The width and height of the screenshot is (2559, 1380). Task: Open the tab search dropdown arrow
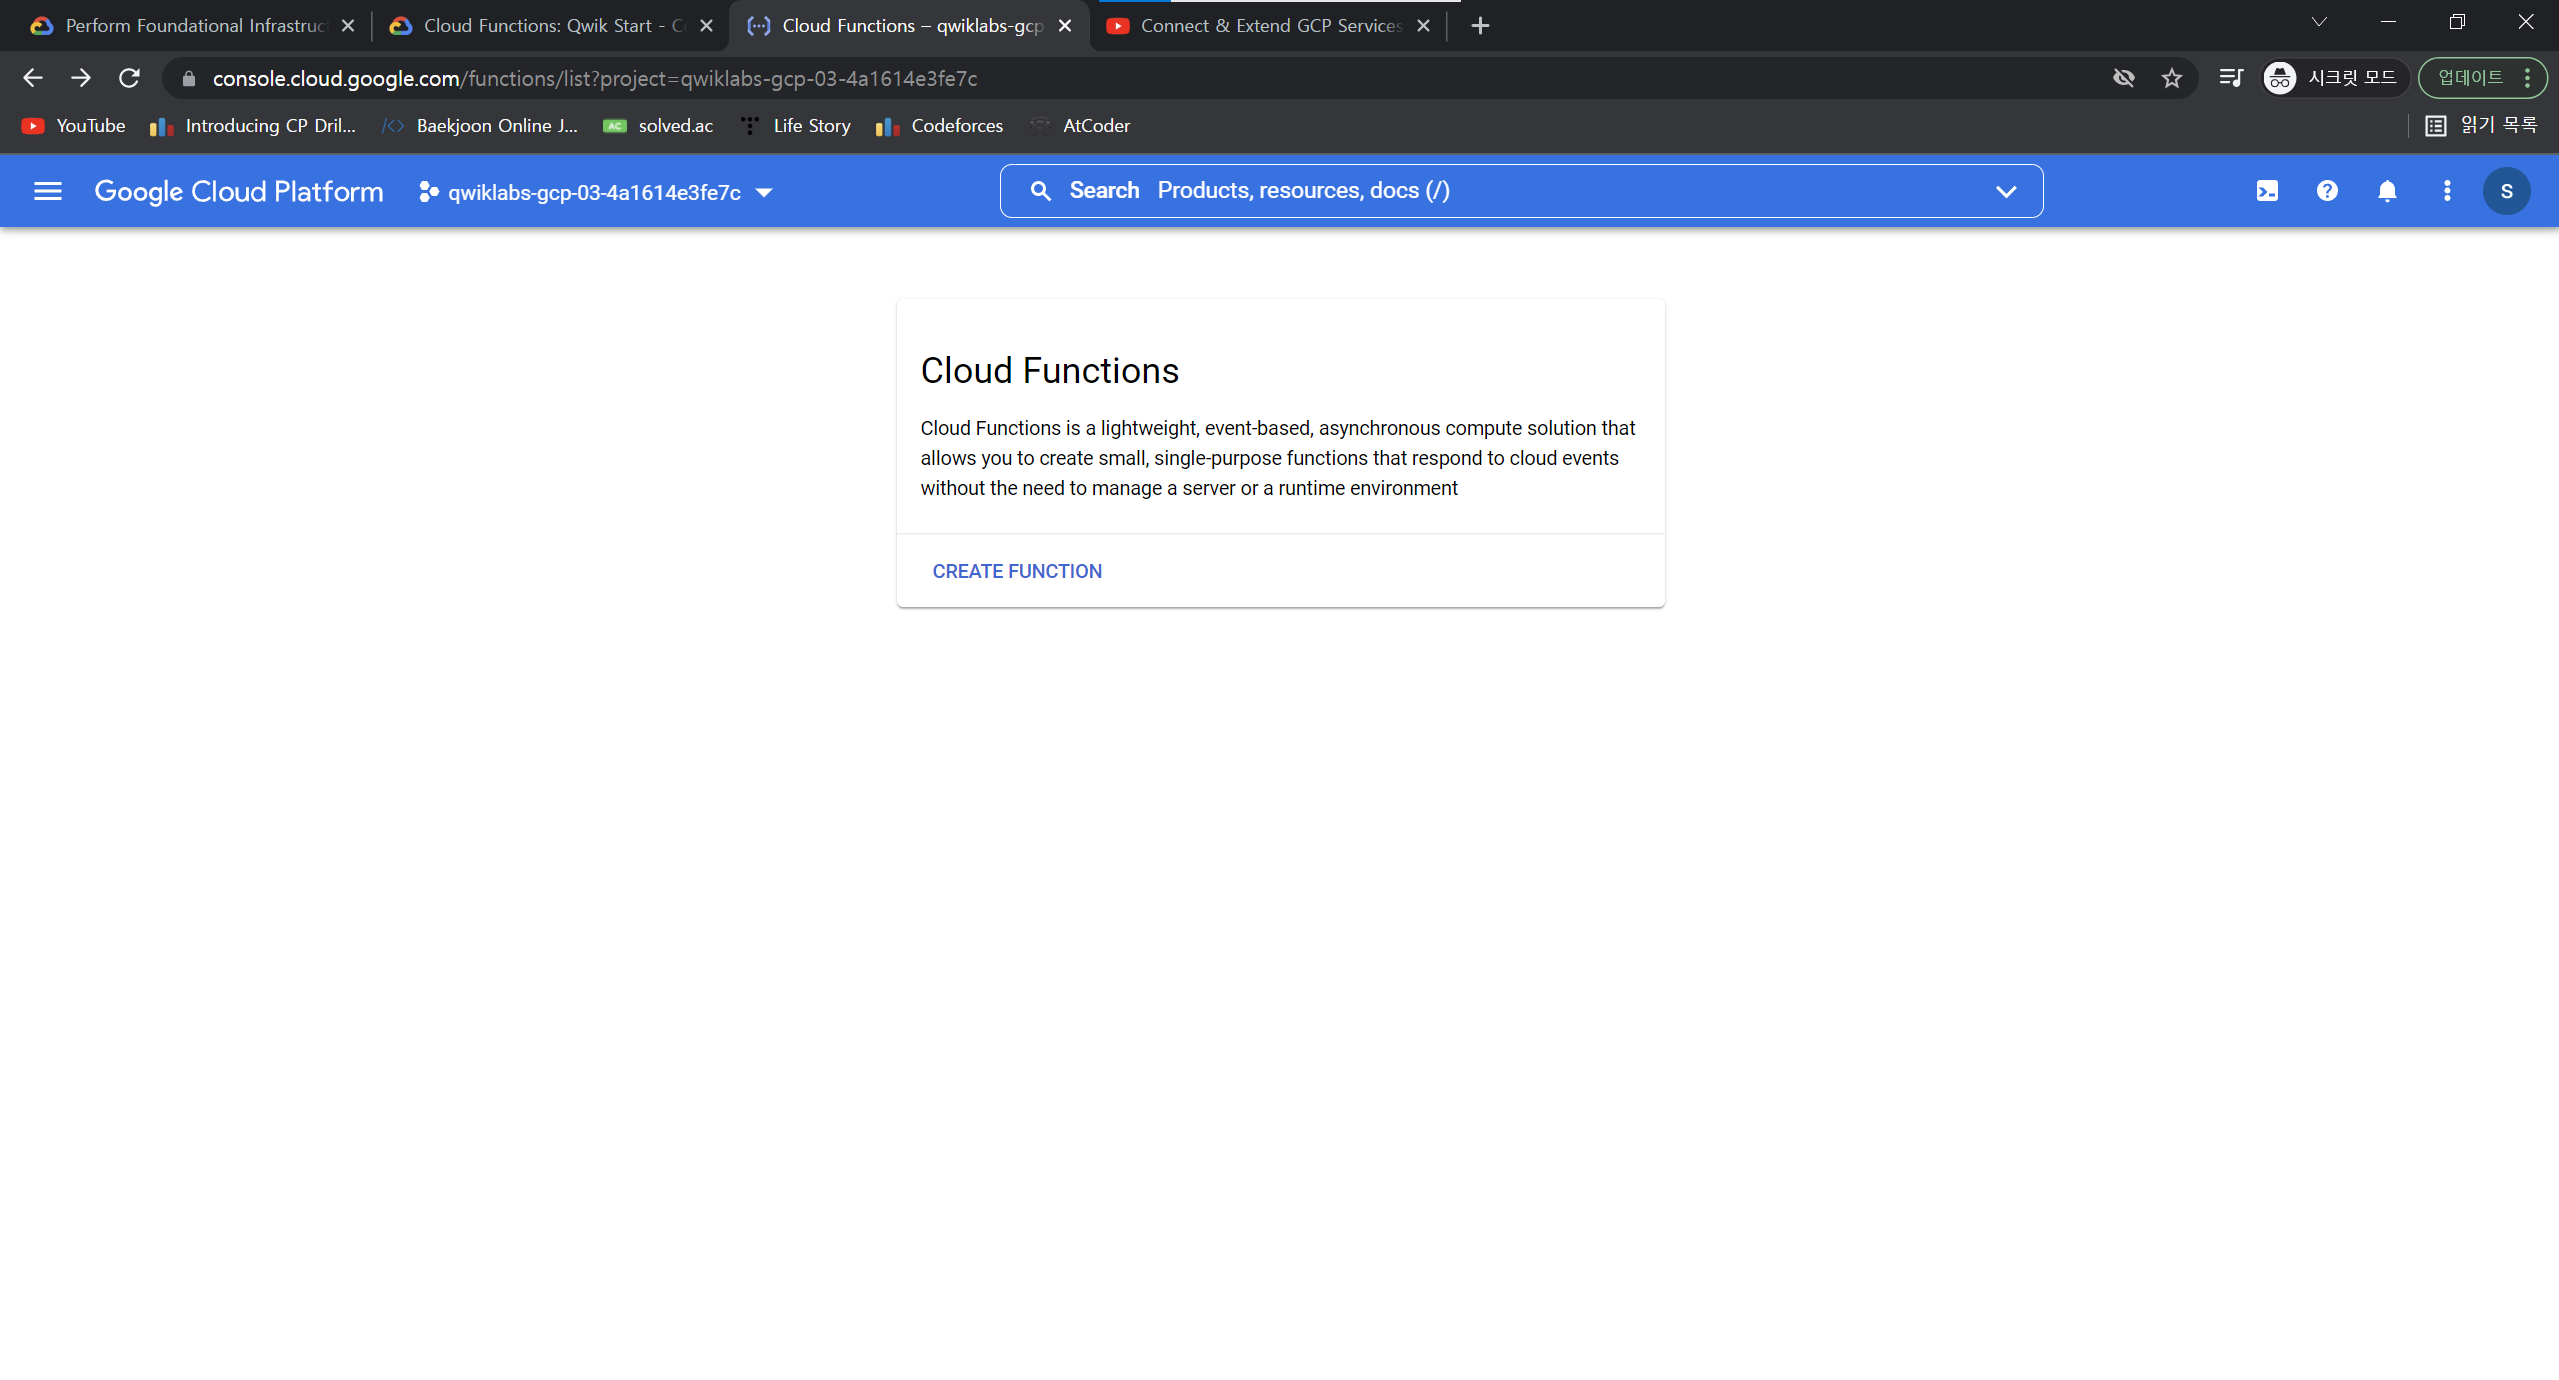click(x=2319, y=22)
